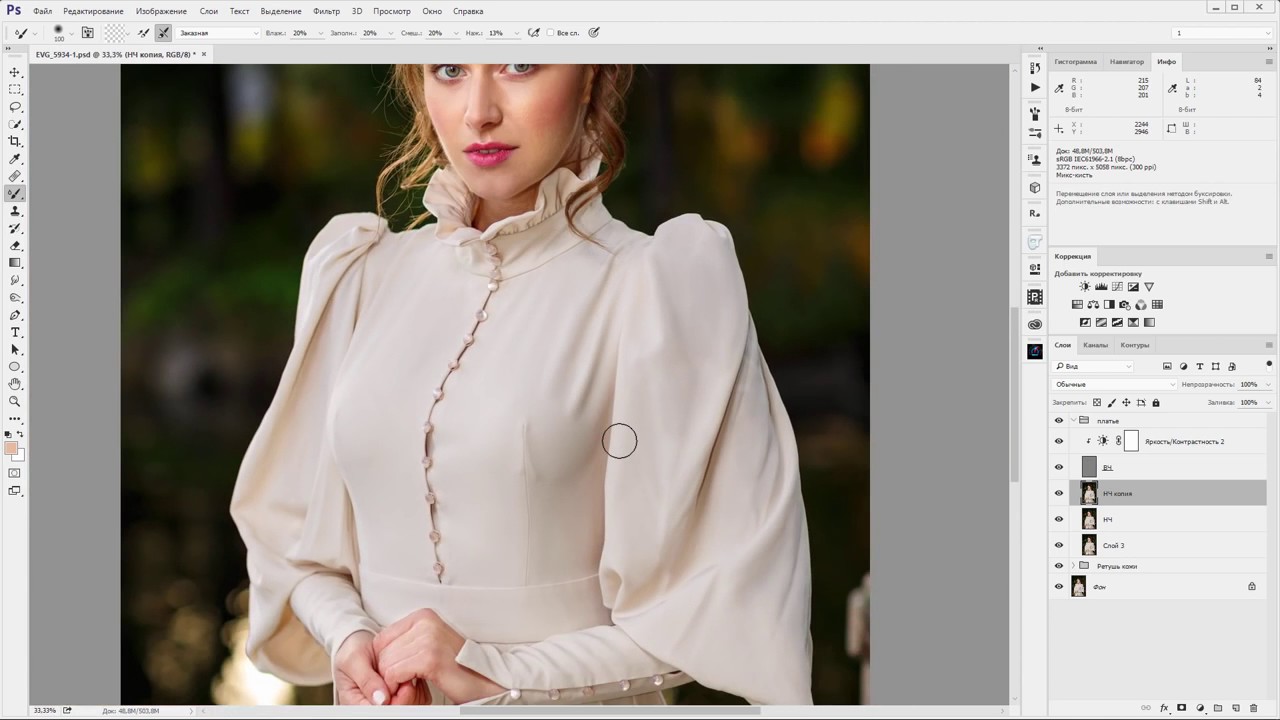Image resolution: width=1280 pixels, height=720 pixels.
Task: Select the Zoom tool
Action: tap(15, 401)
